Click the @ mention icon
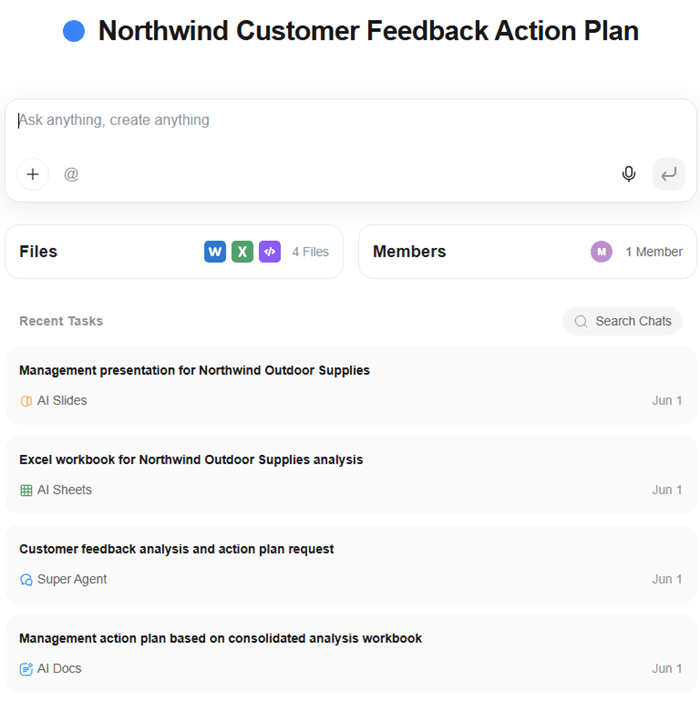700x702 pixels. pos(71,174)
